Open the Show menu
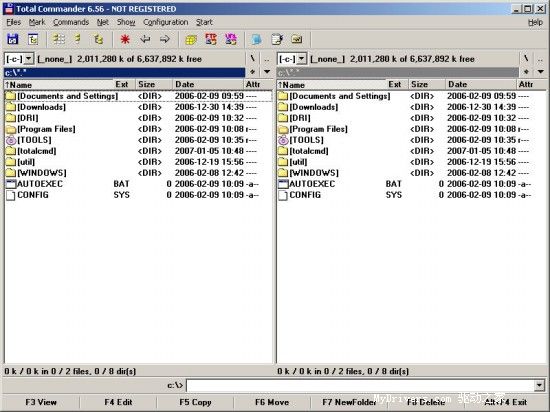550x412 pixels. [126, 22]
